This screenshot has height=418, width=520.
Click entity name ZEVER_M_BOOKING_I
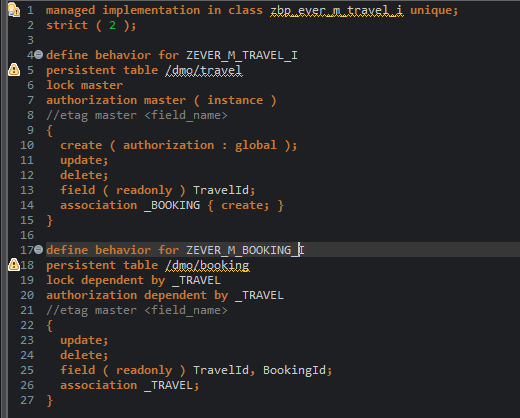(245, 250)
